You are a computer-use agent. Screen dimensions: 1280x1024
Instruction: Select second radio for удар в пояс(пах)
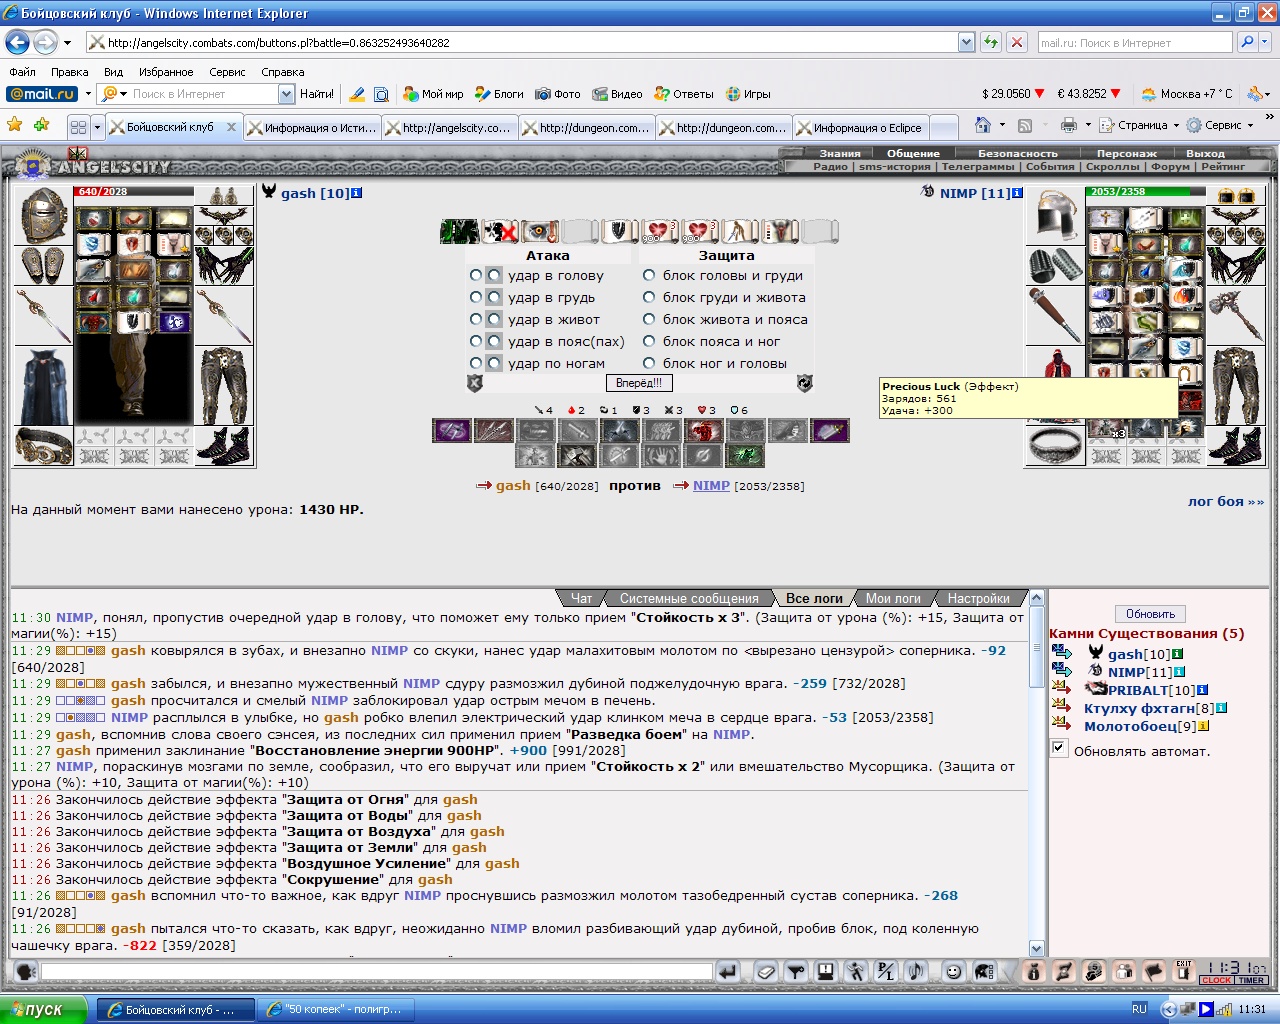click(494, 341)
